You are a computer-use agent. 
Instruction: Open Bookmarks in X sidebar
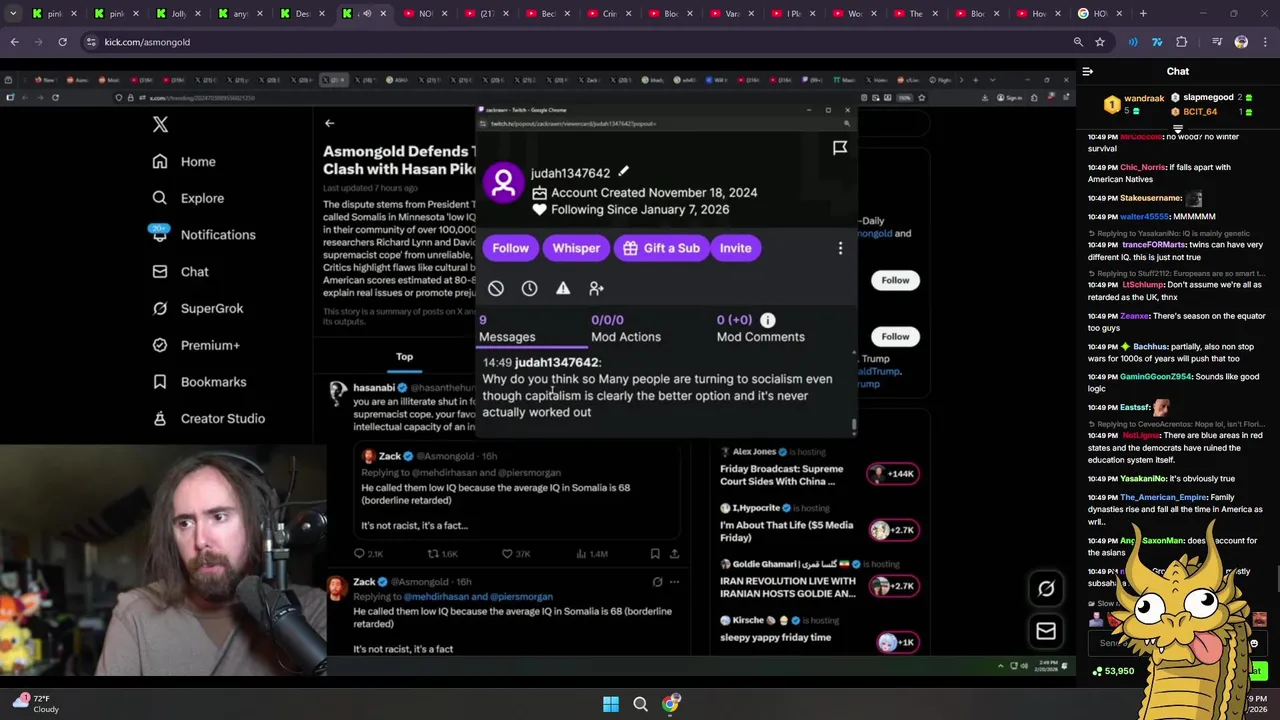click(199, 382)
